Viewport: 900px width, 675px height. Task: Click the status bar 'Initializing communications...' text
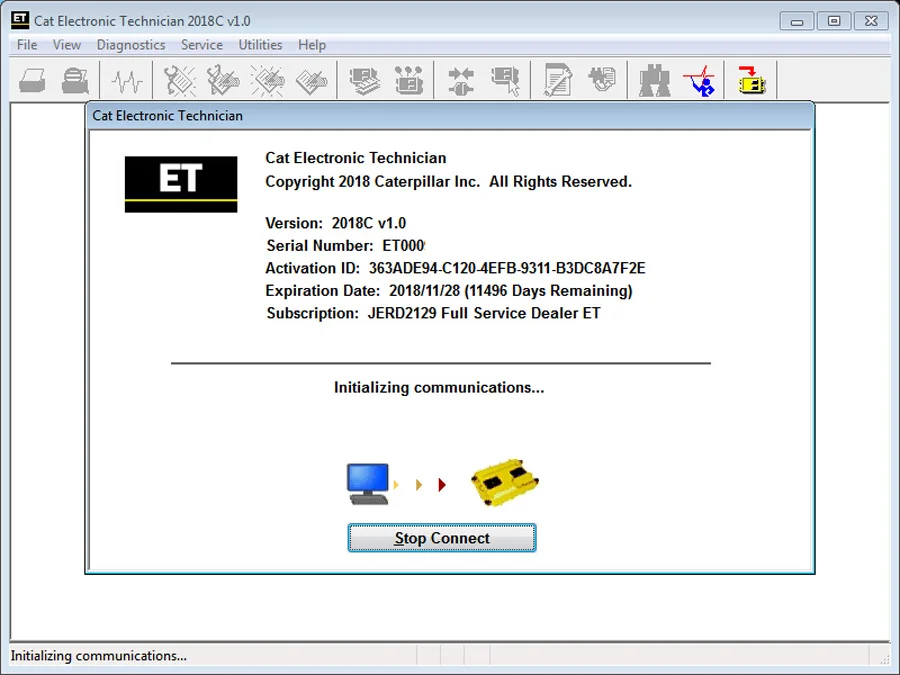tap(99, 655)
